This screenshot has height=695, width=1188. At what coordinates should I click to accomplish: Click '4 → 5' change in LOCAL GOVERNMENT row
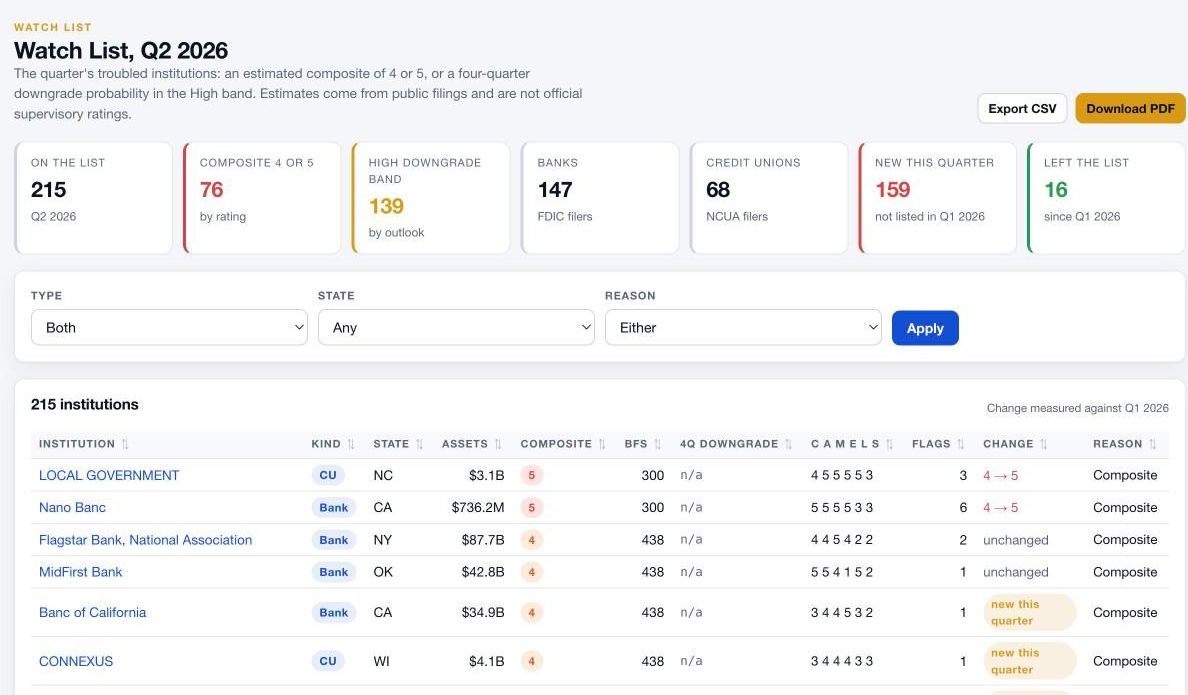point(1000,475)
